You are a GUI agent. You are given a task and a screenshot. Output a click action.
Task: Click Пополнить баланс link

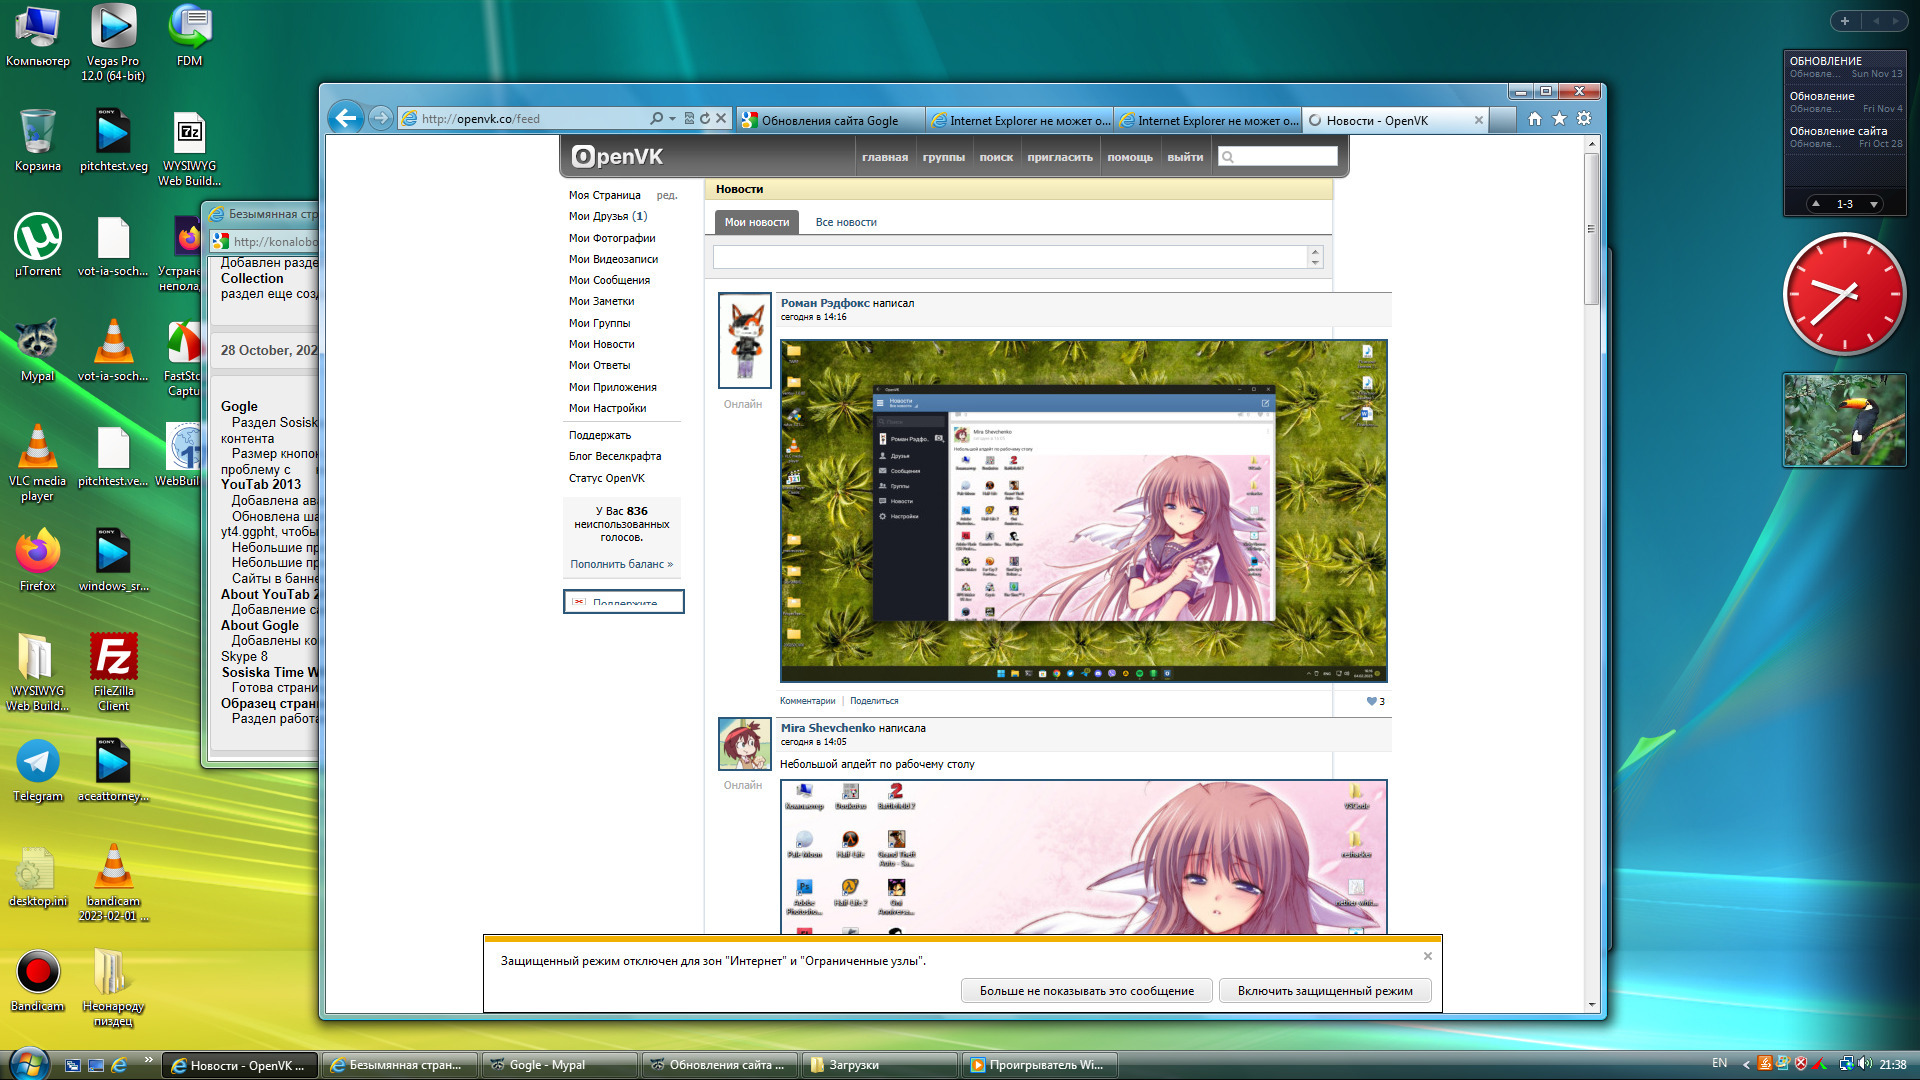pos(621,564)
